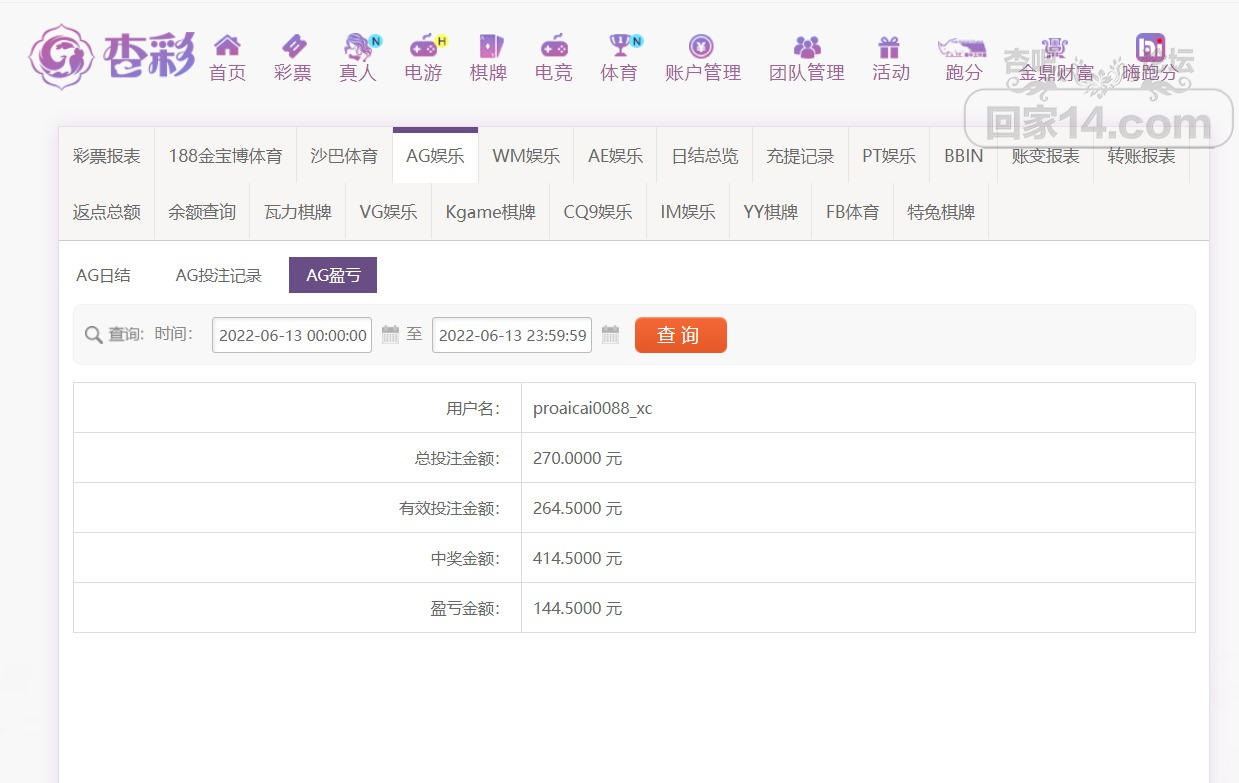Open calendar picker for end date
The width and height of the screenshot is (1239, 783).
(x=610, y=335)
